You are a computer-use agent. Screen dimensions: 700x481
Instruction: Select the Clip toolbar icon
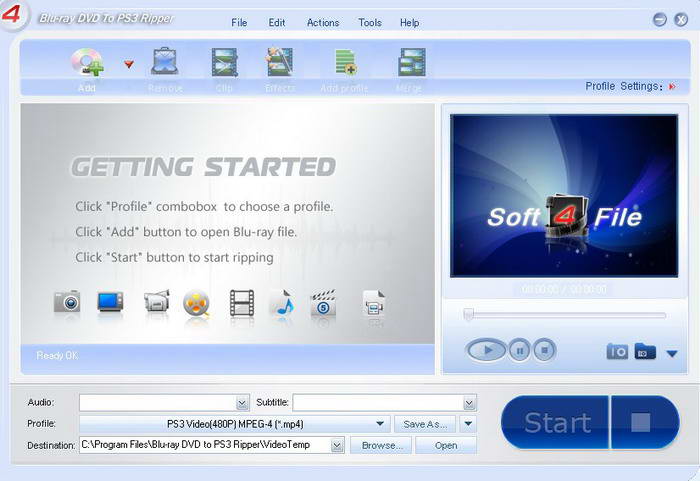tap(224, 63)
